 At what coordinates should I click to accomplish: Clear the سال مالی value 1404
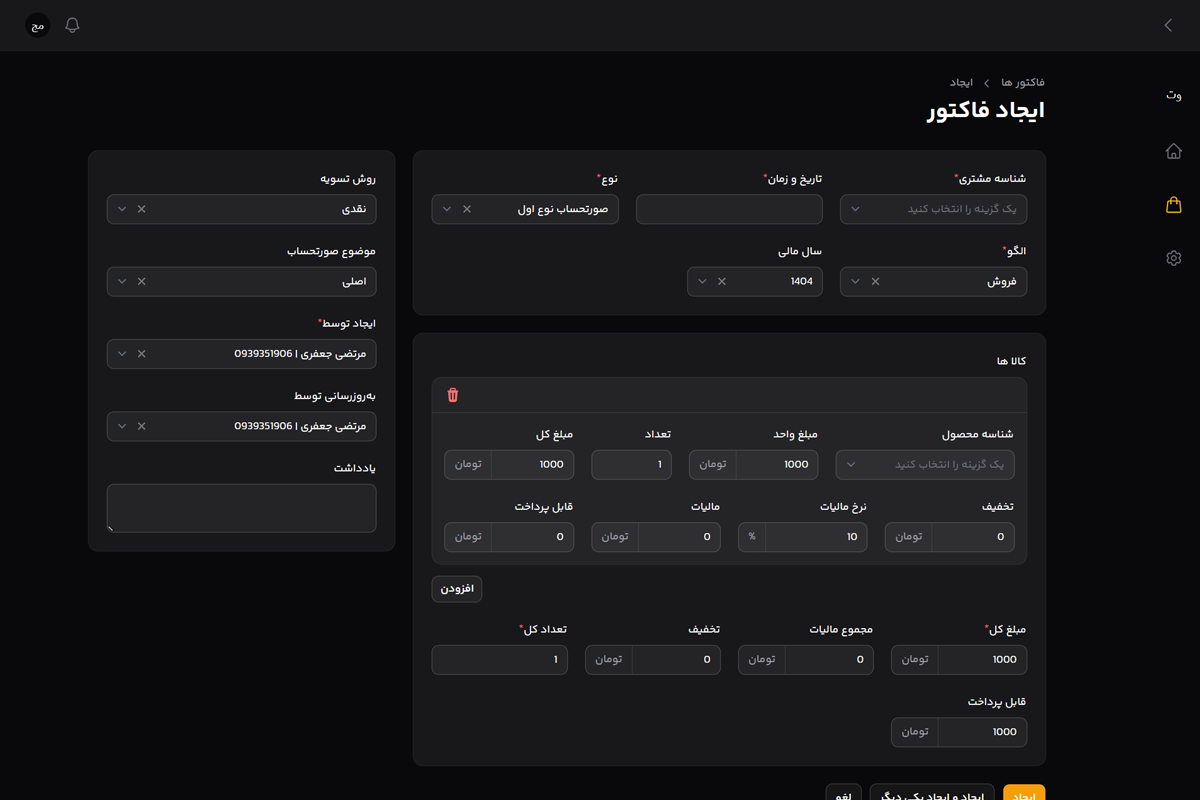722,282
